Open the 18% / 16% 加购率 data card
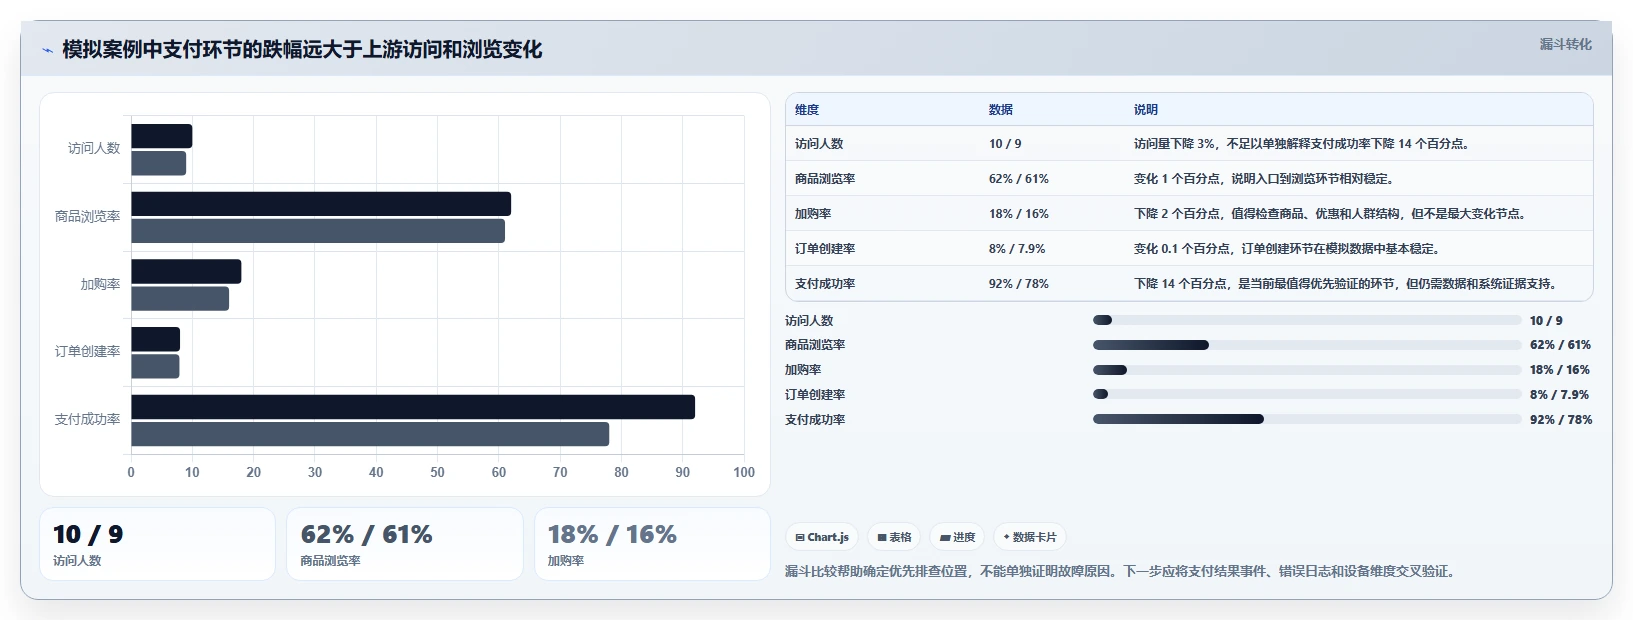Image resolution: width=1633 pixels, height=620 pixels. (x=652, y=544)
